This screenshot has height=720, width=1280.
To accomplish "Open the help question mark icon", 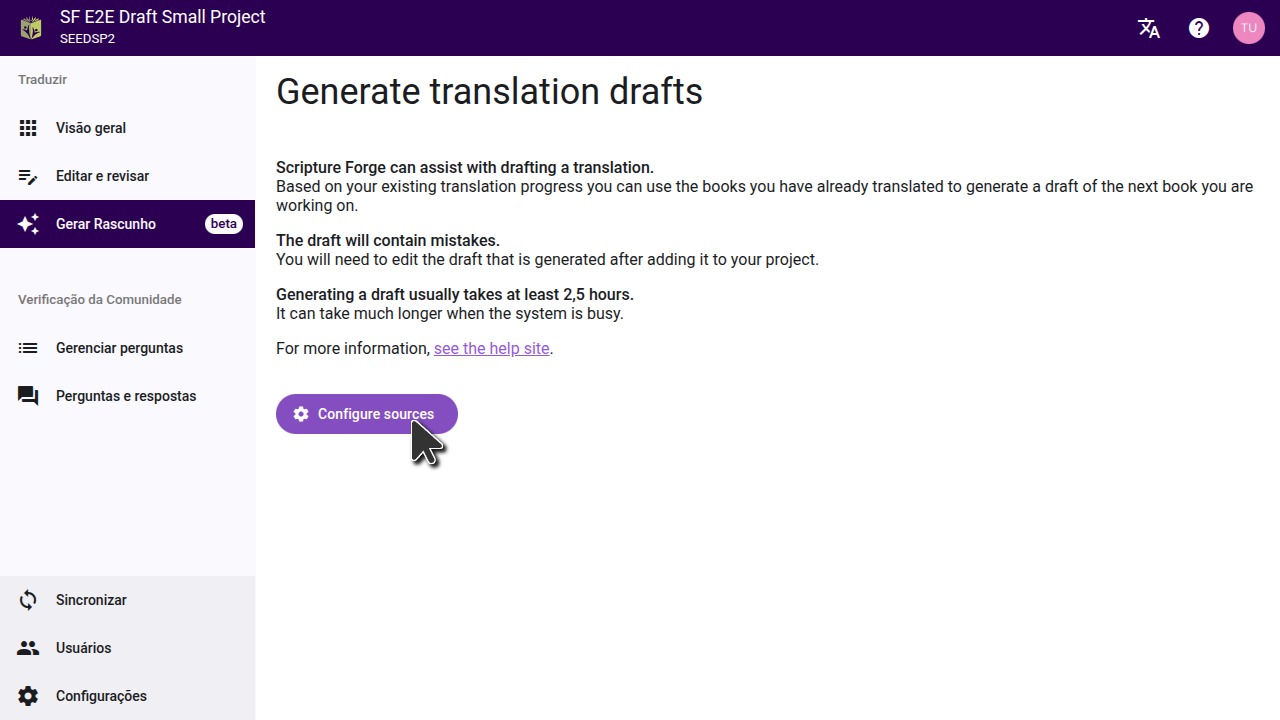I will tap(1199, 28).
